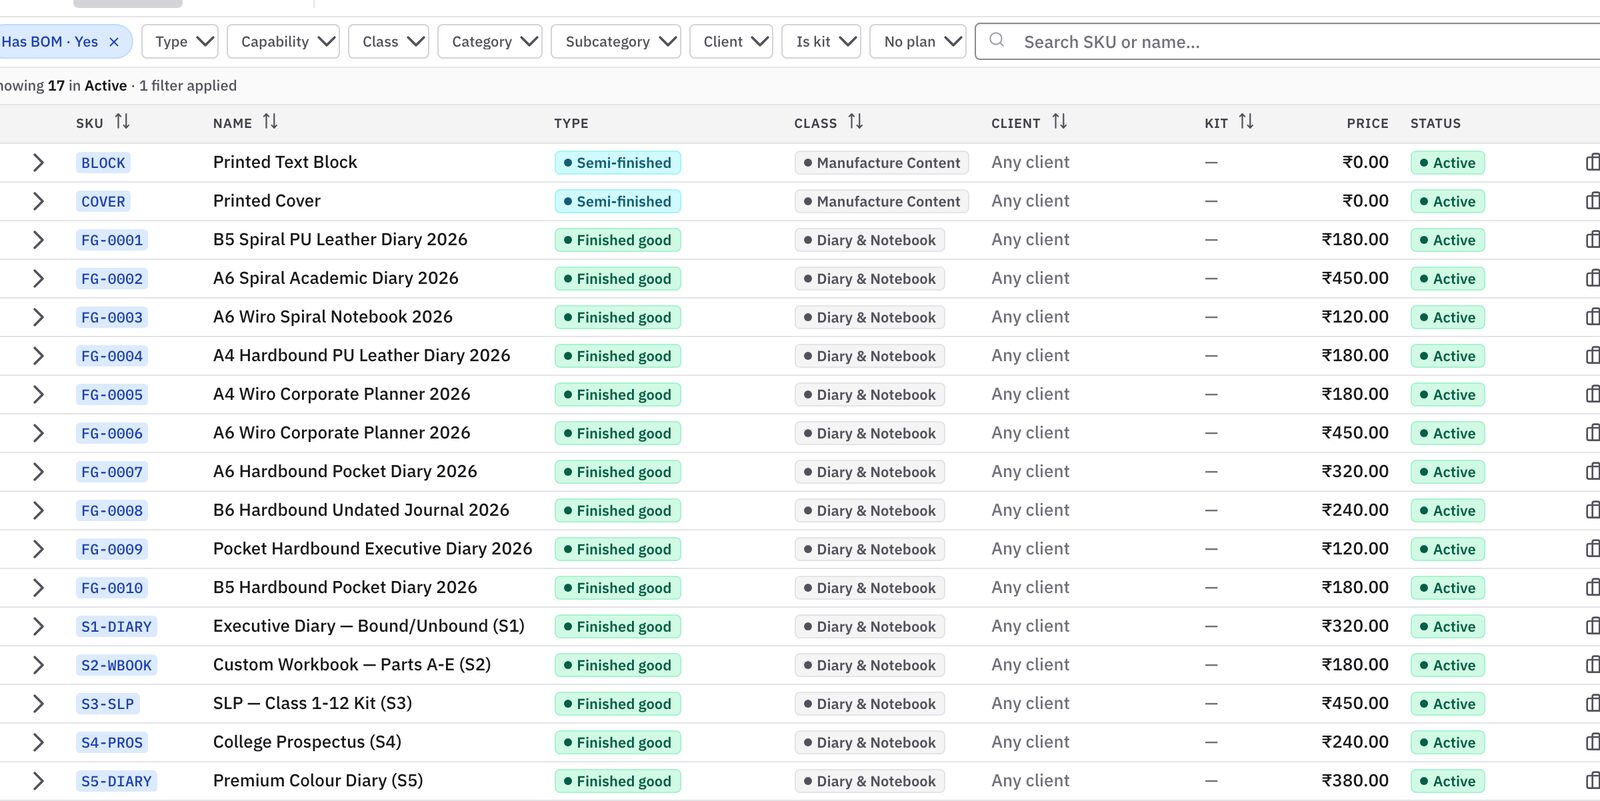1600x801 pixels.
Task: Open the Is kit filter dropdown
Action: (821, 42)
